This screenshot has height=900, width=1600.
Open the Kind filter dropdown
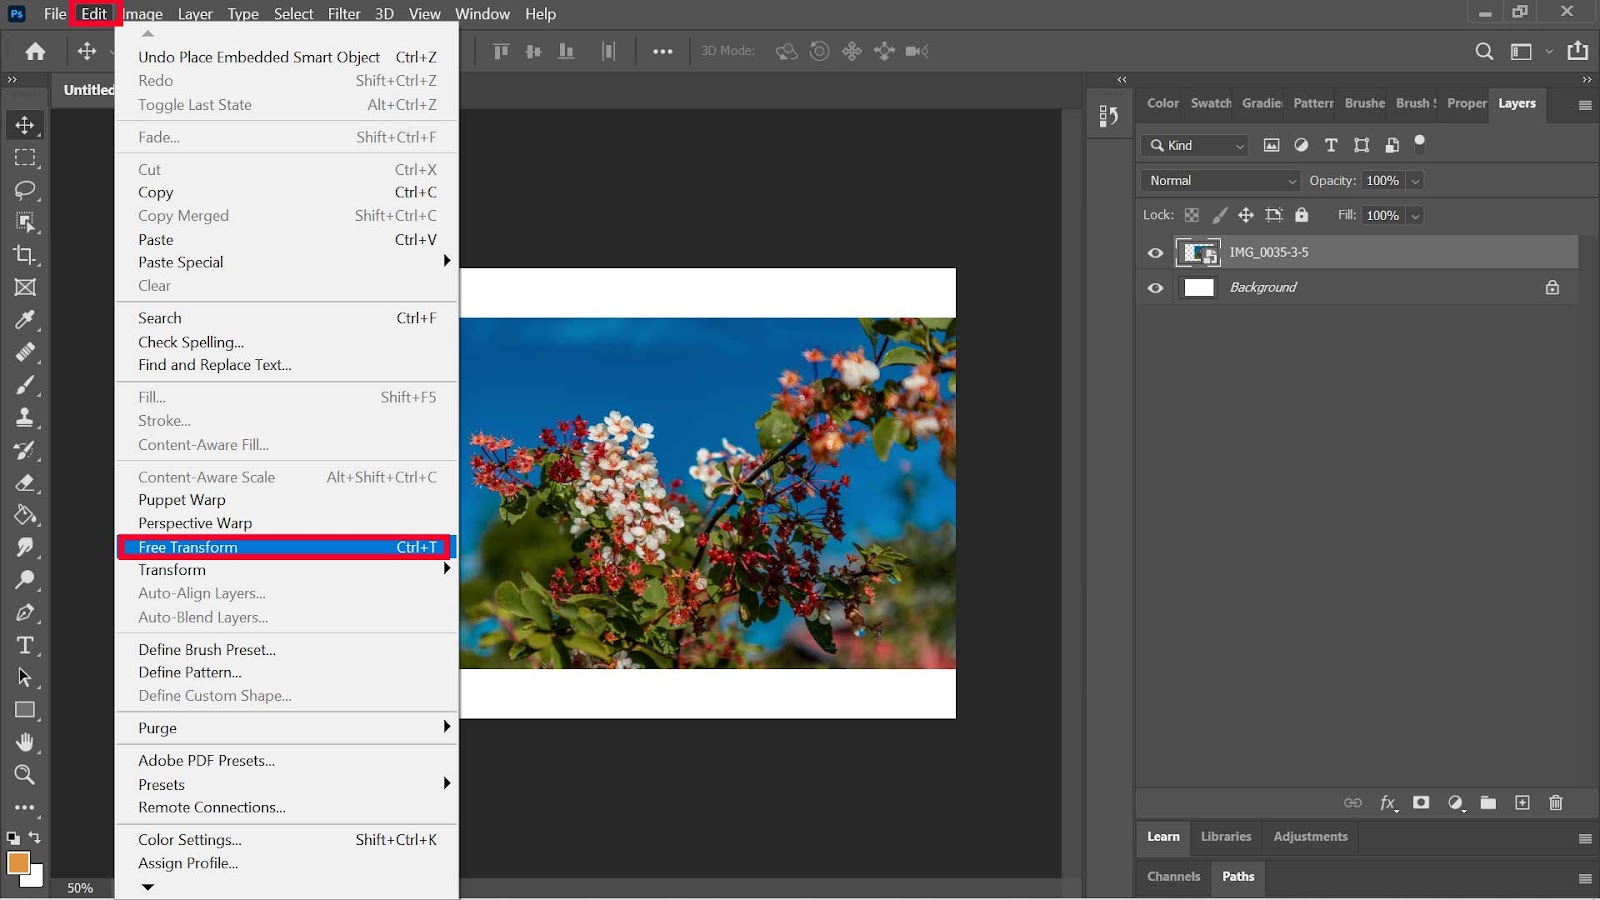pos(1195,146)
